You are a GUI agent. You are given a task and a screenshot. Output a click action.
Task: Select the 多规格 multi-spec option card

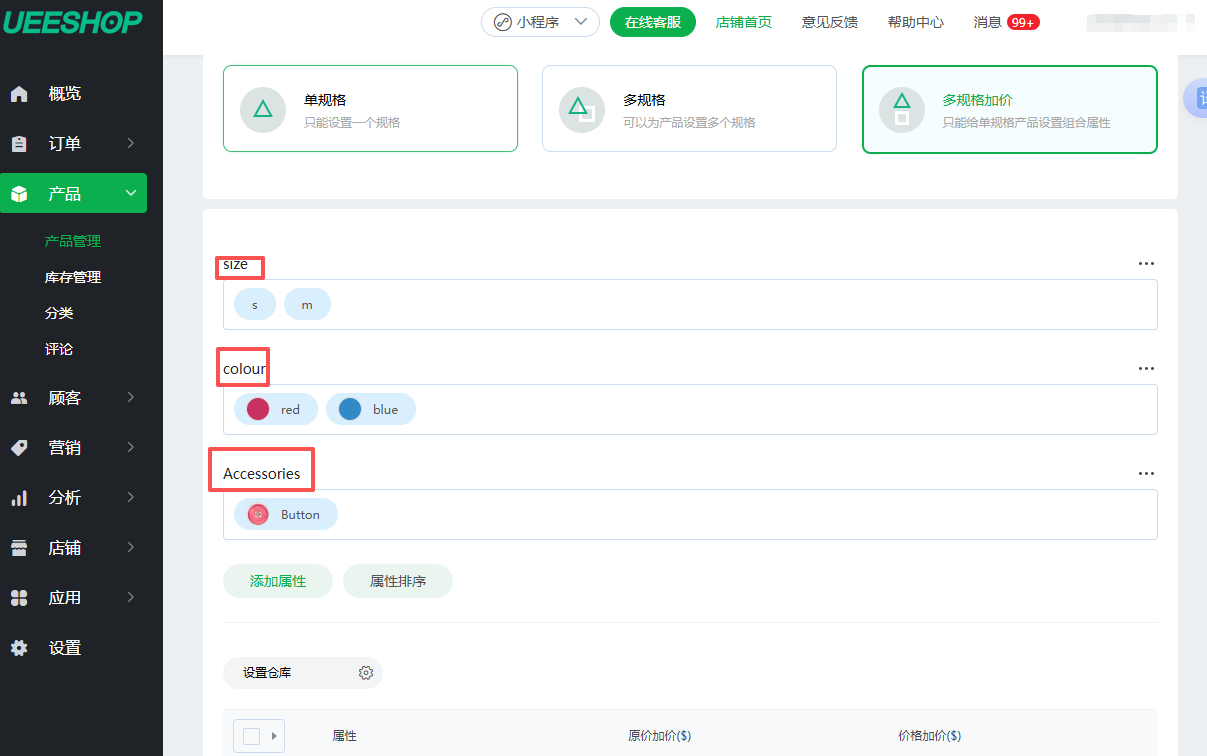coord(689,109)
